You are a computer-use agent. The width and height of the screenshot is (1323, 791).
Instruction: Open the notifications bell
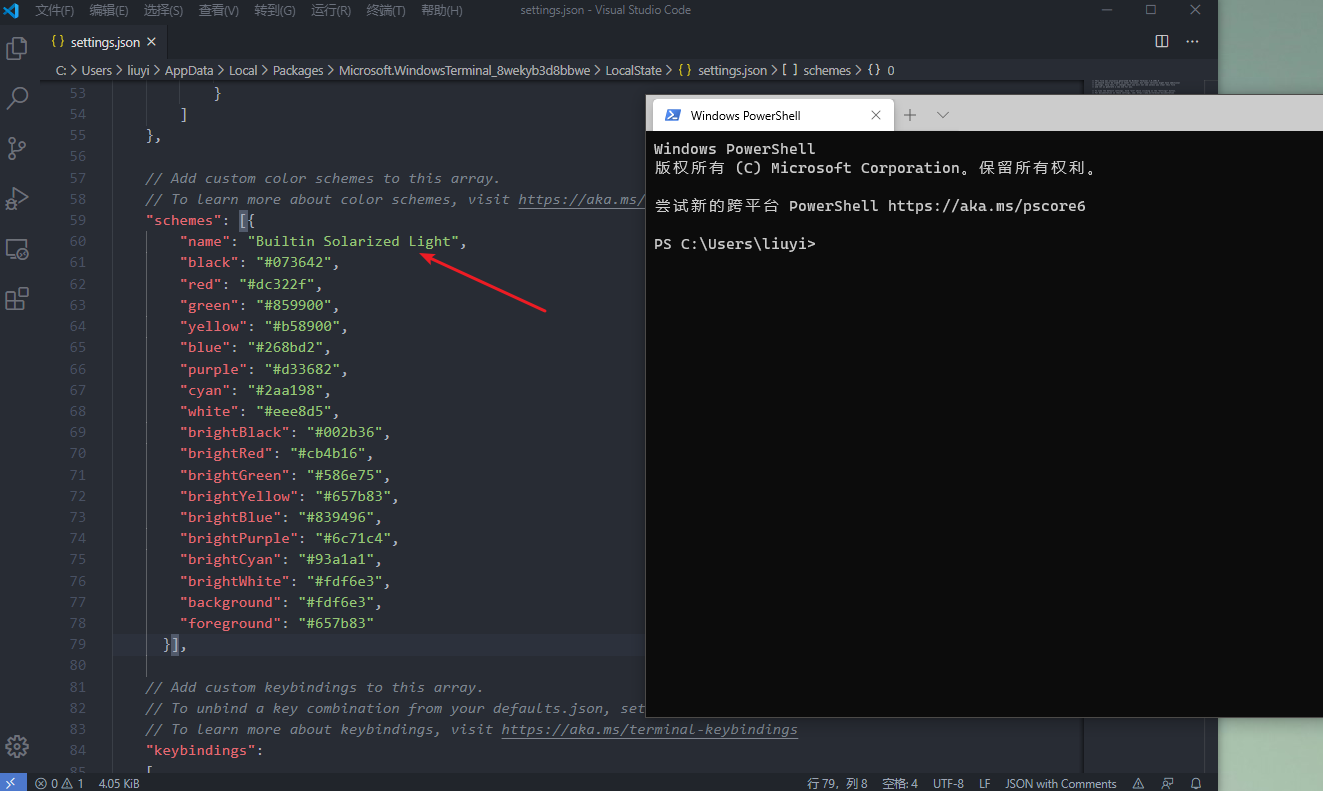1196,783
